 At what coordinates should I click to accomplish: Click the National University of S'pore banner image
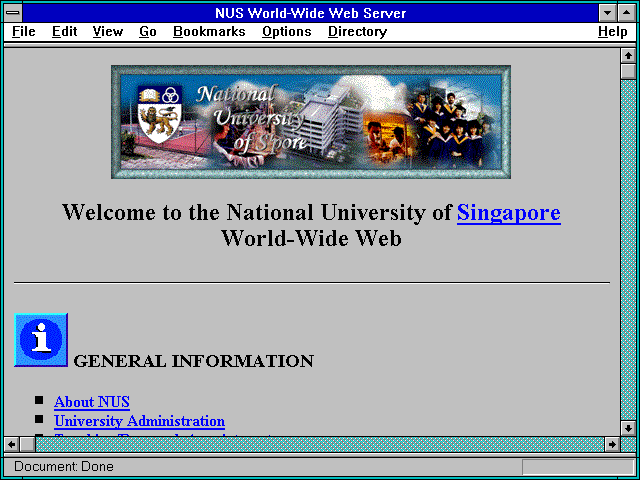pyautogui.click(x=311, y=122)
